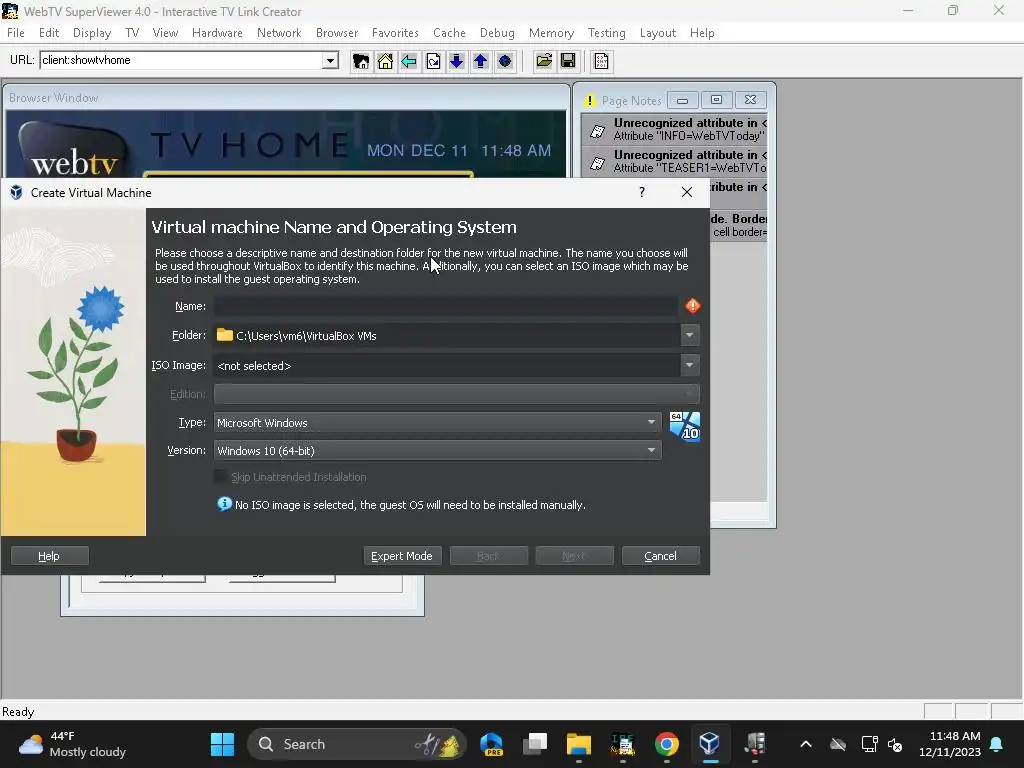Switch to Expert Mode
The height and width of the screenshot is (768, 1024).
coord(402,556)
